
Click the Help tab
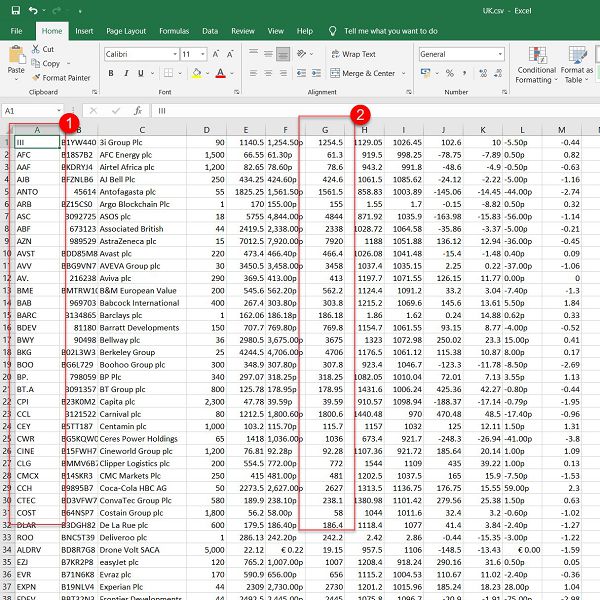point(305,31)
